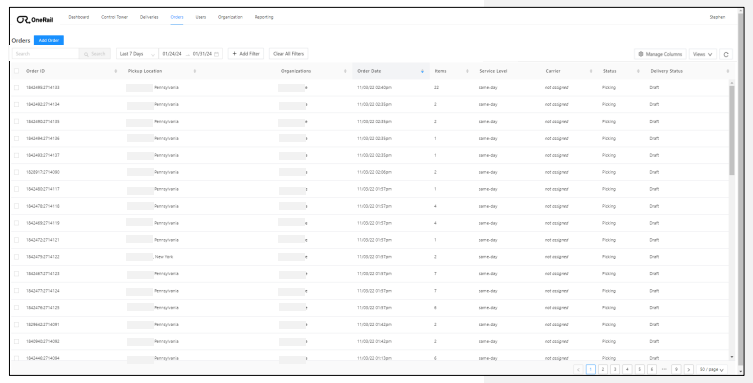753x383 pixels.
Task: Click the refresh icon beside Views
Action: coord(726,54)
